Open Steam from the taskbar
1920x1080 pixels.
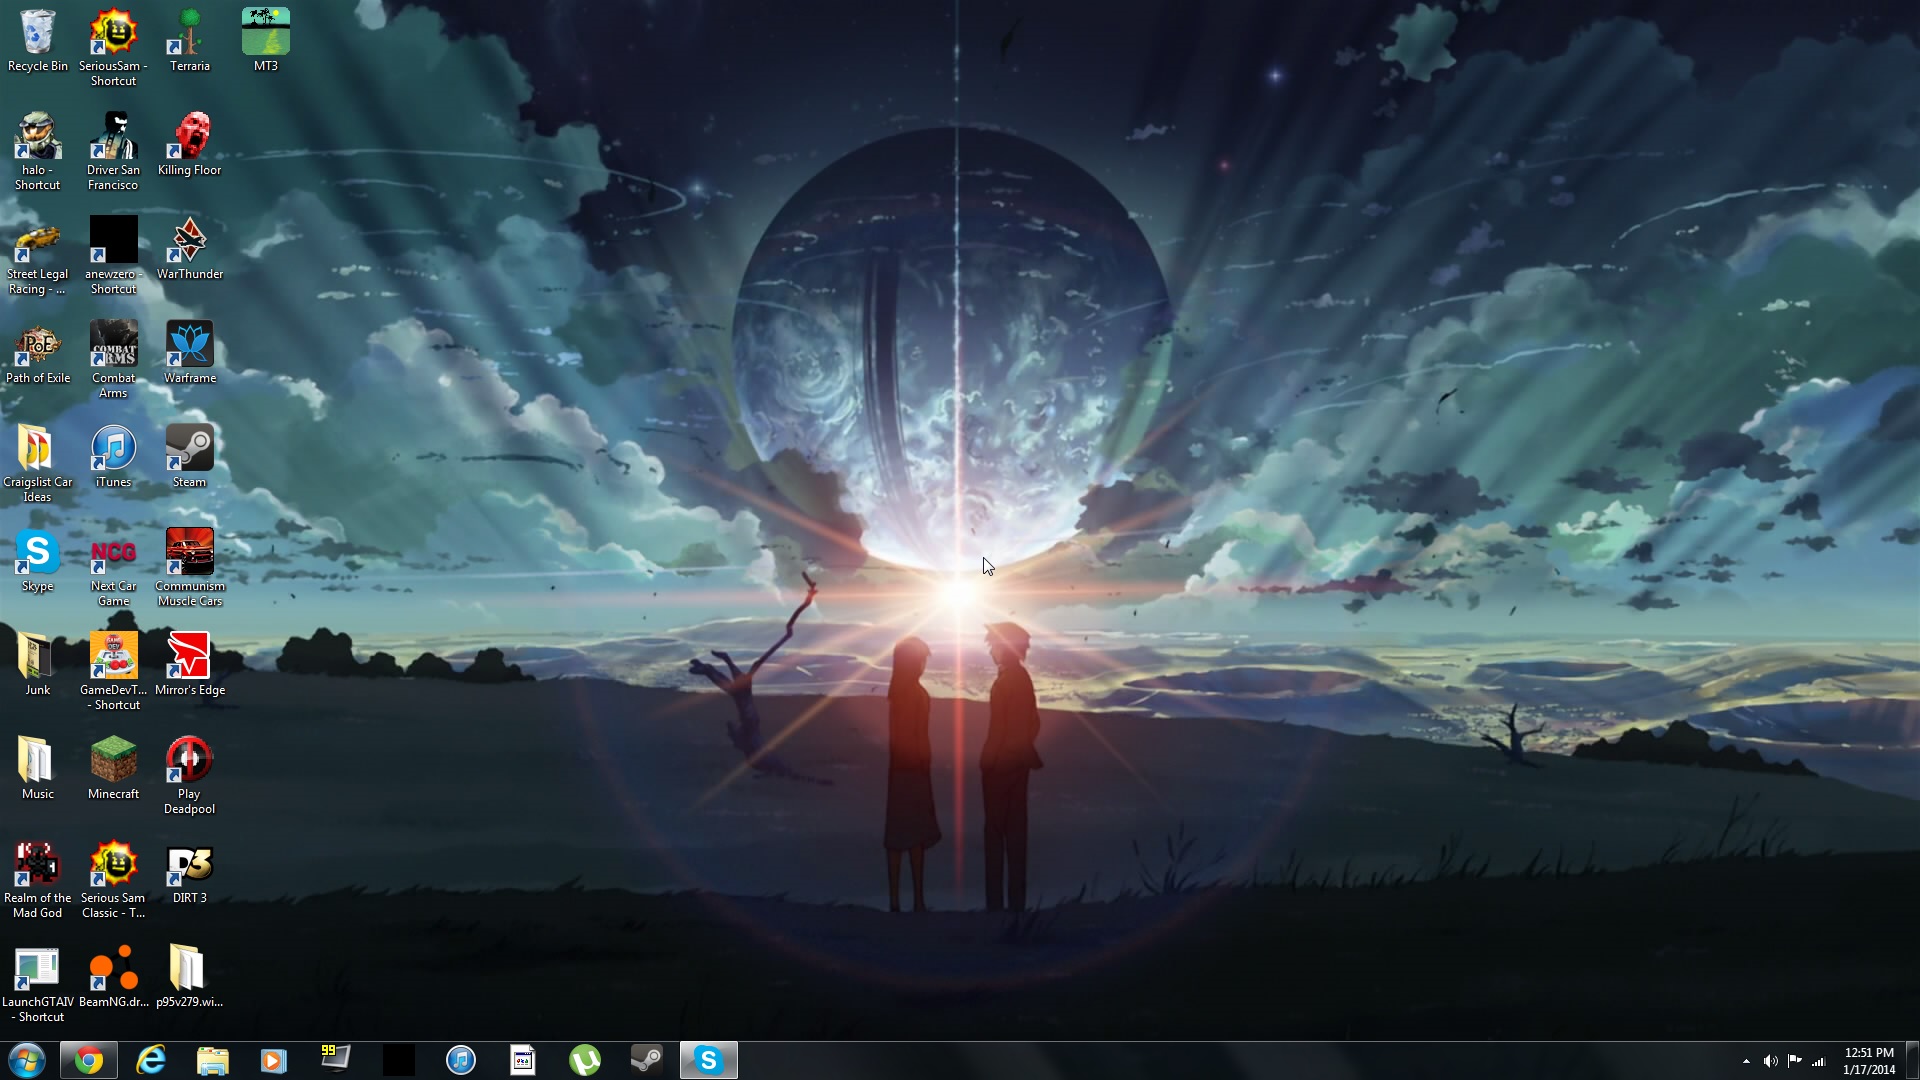pos(646,1060)
